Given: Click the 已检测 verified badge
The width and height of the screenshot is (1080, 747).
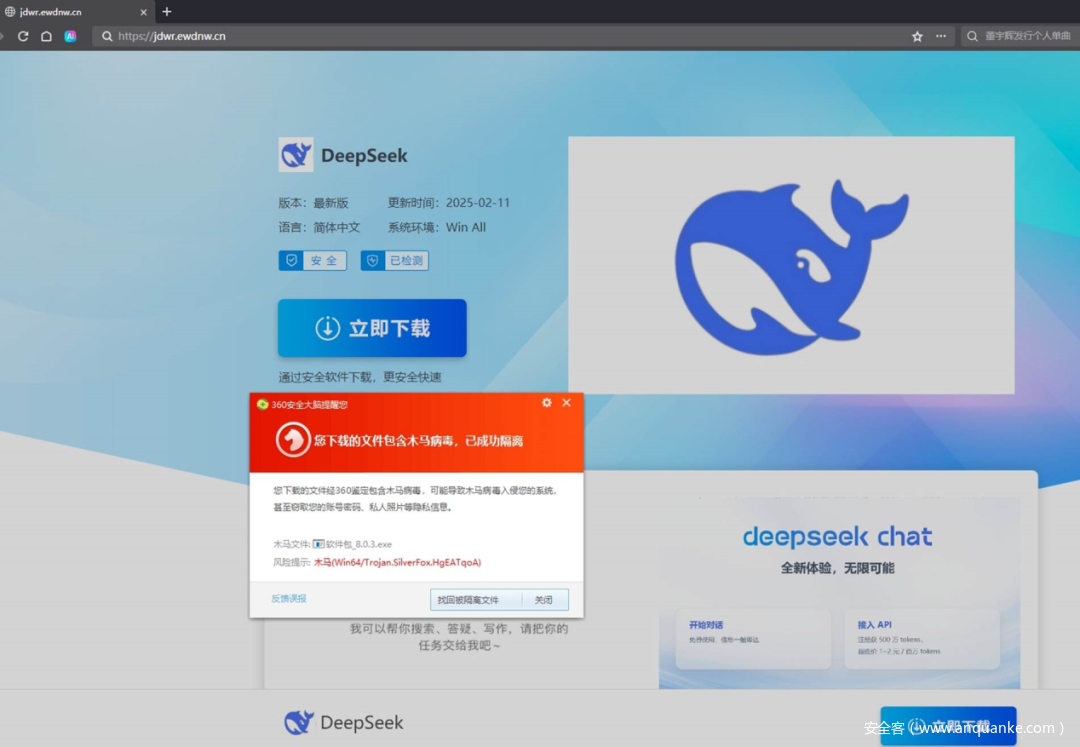Looking at the screenshot, I should [x=394, y=261].
